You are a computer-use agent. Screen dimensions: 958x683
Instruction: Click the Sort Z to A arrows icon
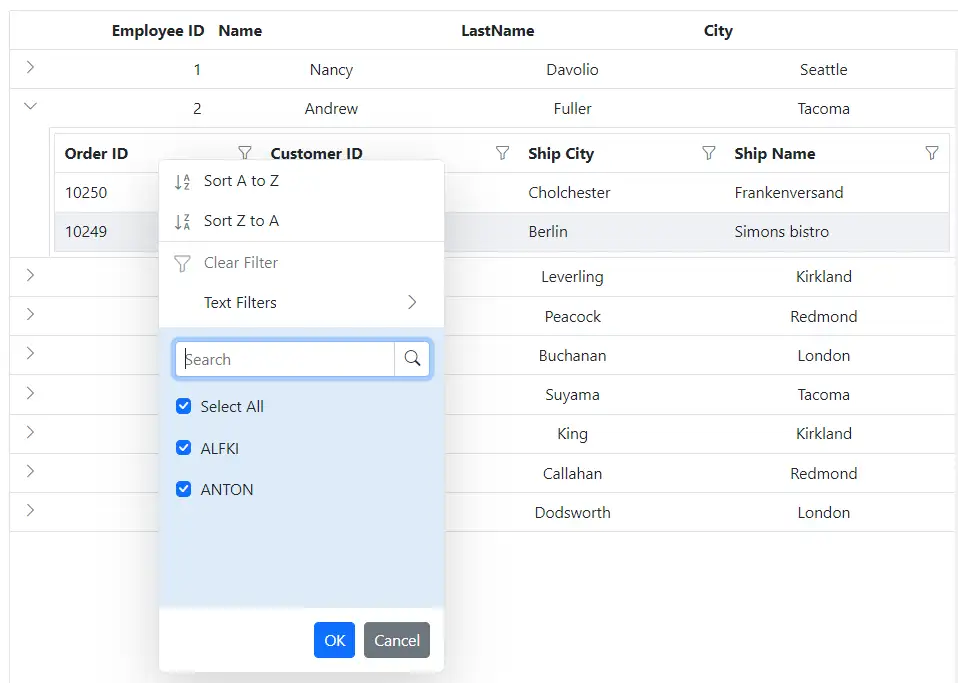(x=183, y=221)
